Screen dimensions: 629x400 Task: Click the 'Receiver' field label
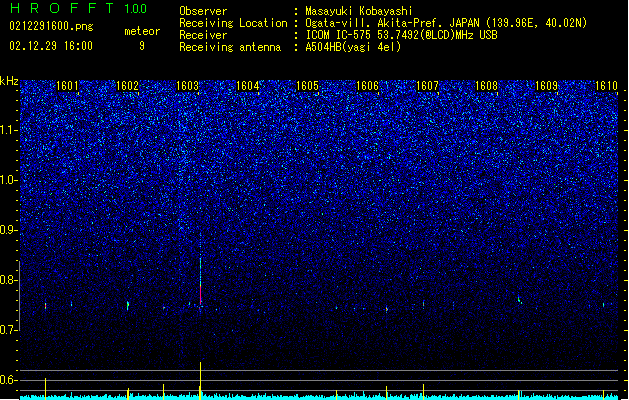pos(203,35)
